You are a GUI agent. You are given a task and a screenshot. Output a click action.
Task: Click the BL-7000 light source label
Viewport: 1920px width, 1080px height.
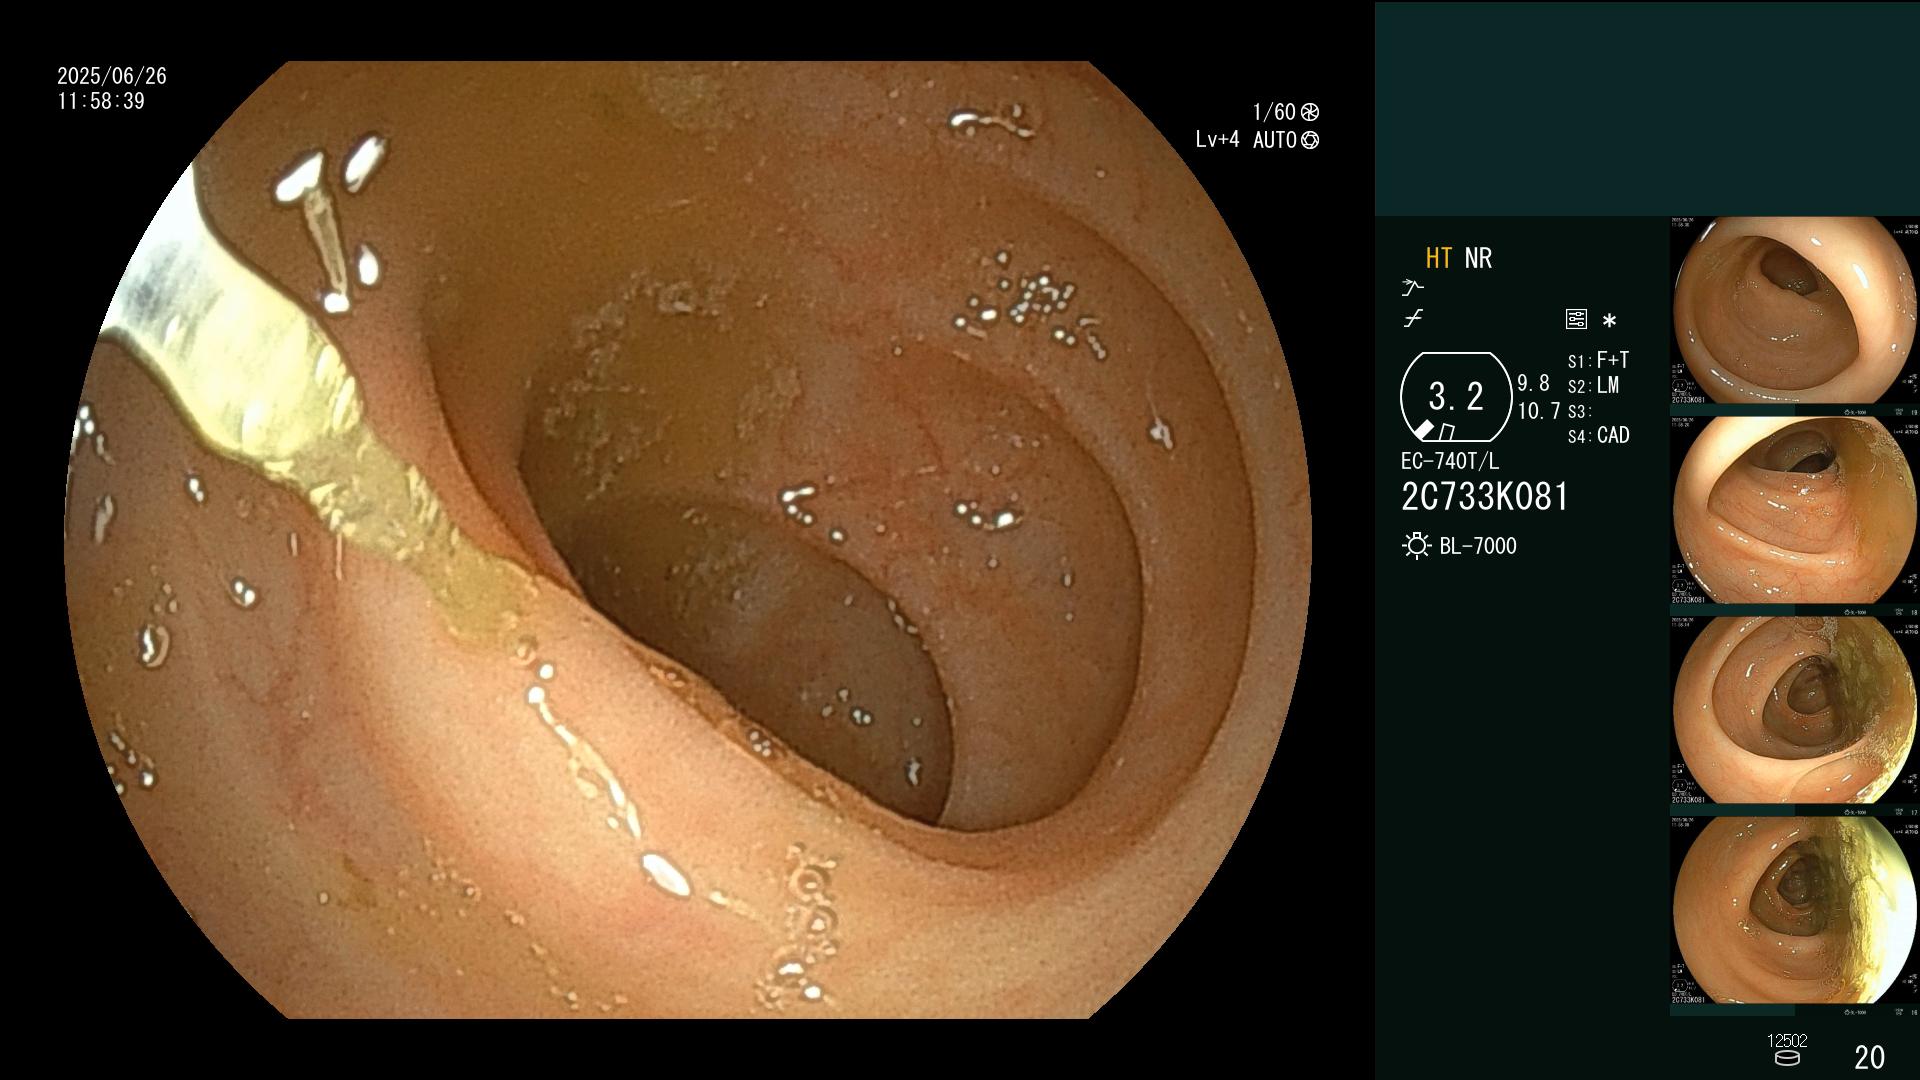1478,546
